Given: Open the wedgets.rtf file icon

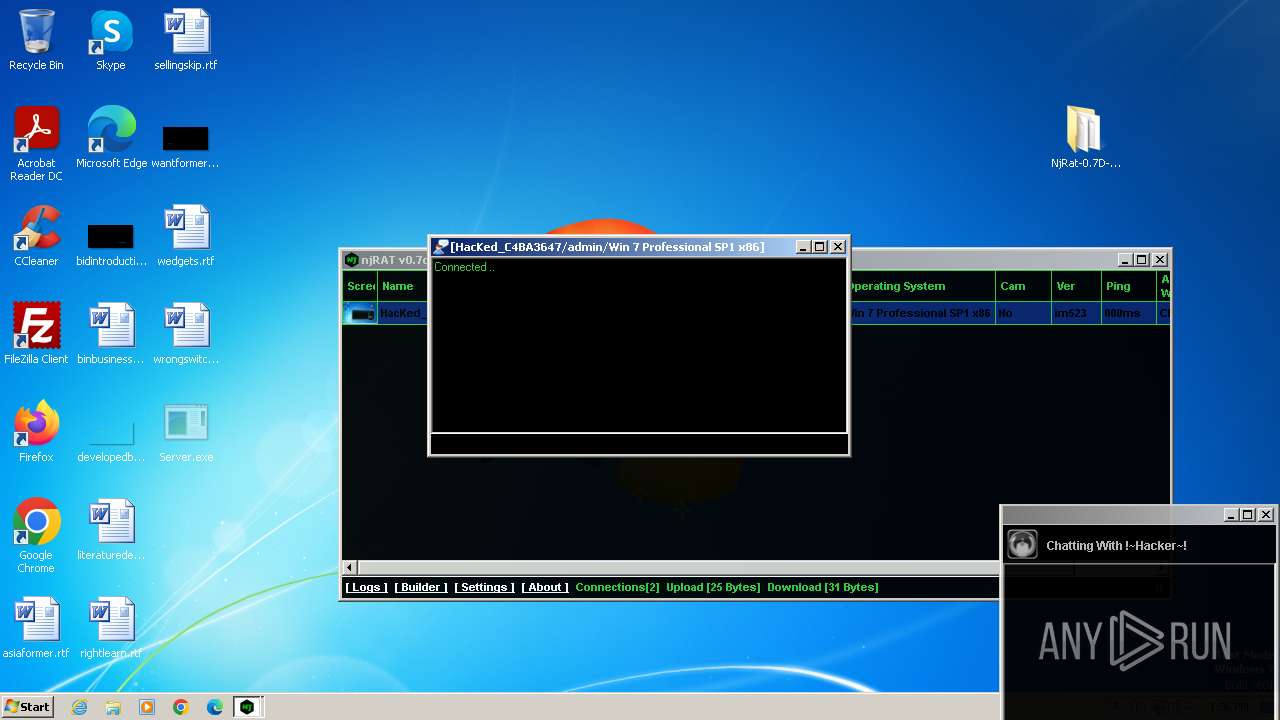Looking at the screenshot, I should [185, 236].
